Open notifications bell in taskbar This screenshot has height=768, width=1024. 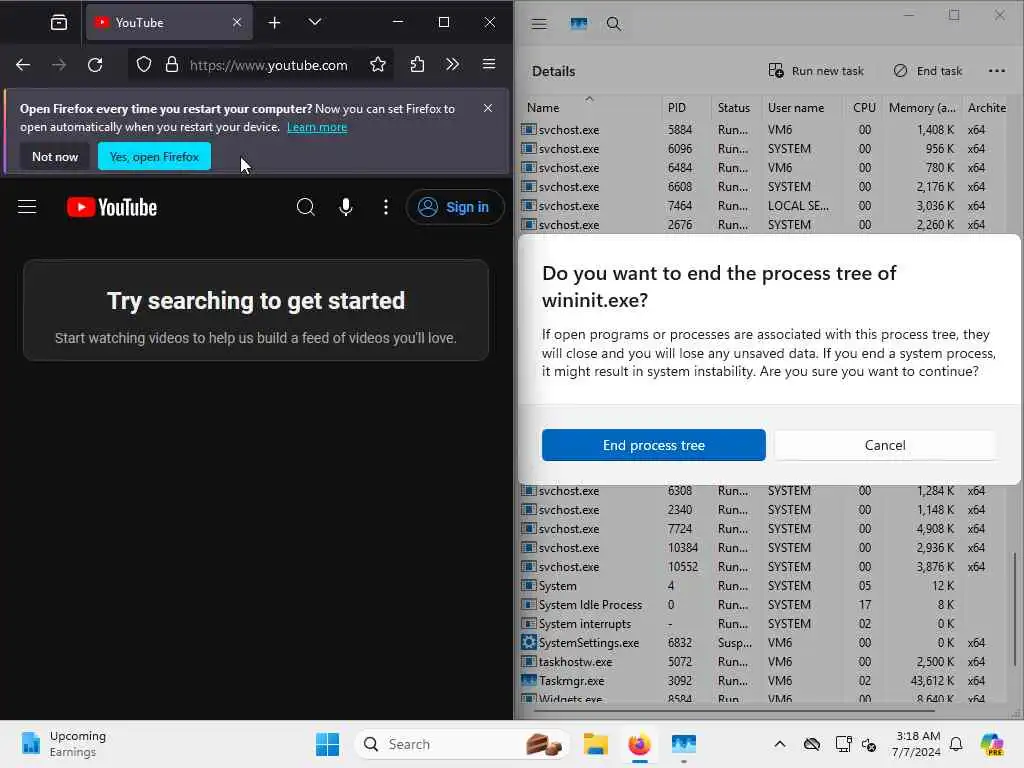956,744
